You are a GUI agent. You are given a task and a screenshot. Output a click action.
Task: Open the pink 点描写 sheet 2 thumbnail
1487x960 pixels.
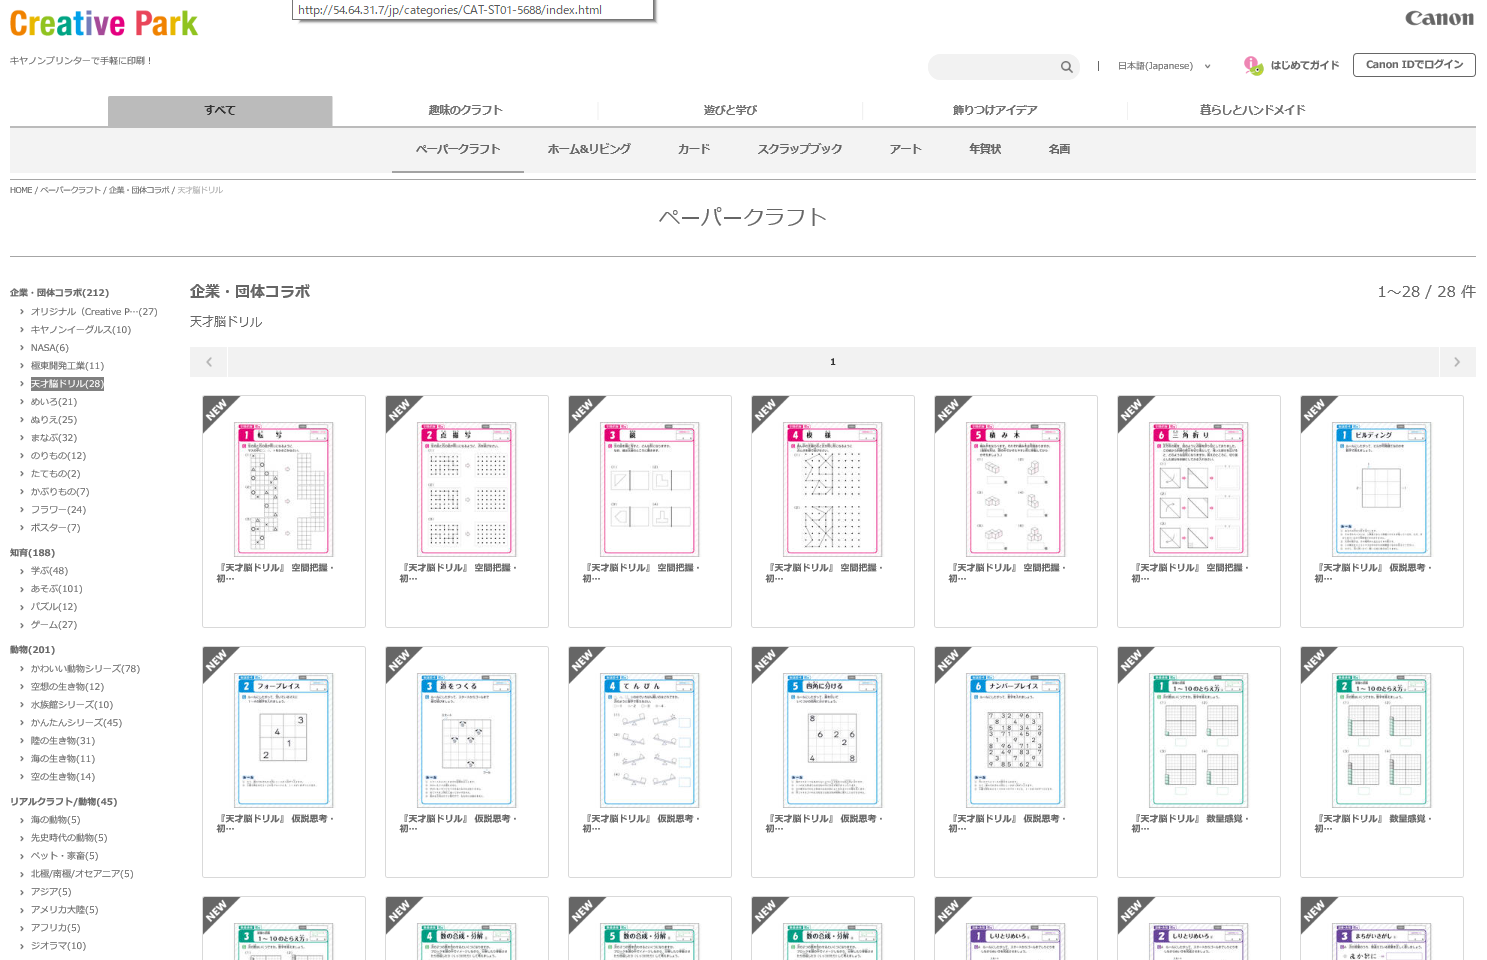[467, 489]
